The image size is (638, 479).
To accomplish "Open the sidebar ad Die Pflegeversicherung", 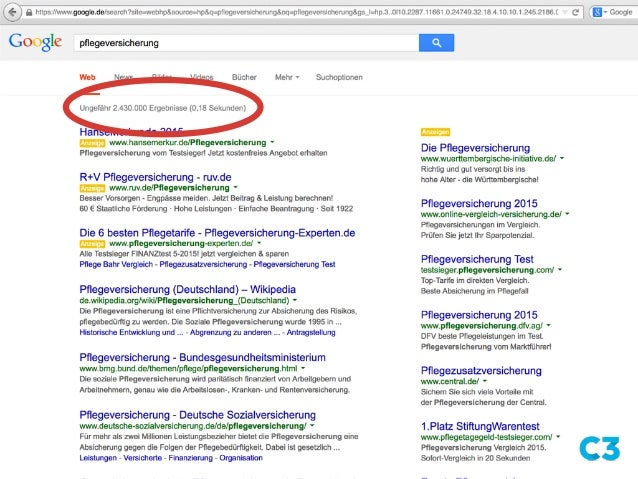I will 475,148.
